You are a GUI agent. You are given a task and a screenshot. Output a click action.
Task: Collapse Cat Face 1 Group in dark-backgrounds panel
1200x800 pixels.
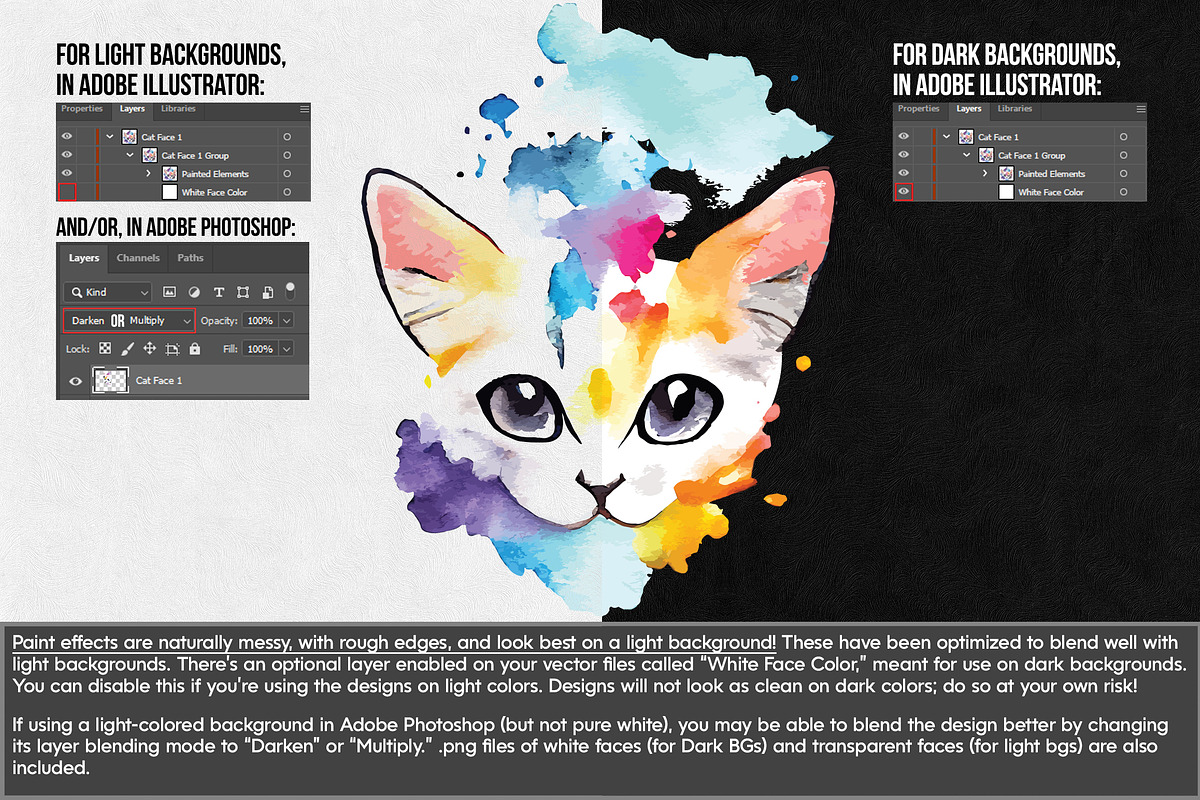pos(967,155)
